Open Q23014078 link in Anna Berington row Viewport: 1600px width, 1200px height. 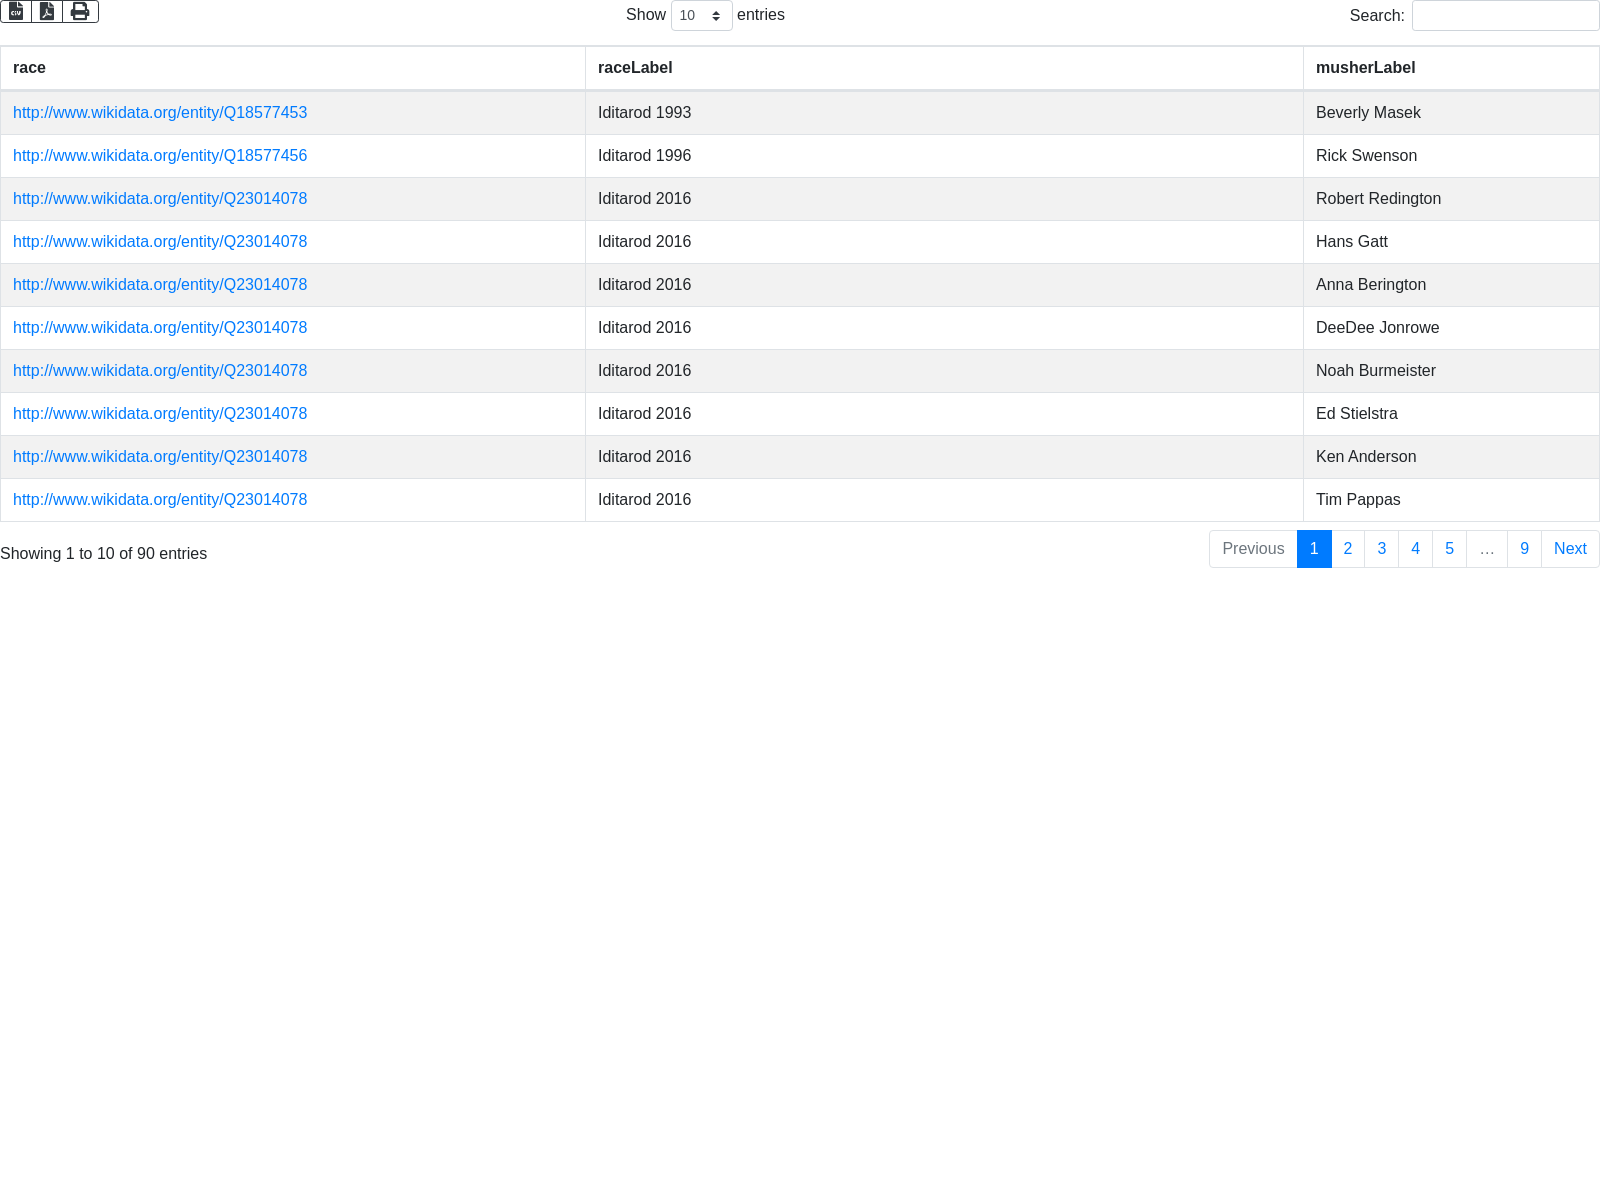(x=160, y=285)
